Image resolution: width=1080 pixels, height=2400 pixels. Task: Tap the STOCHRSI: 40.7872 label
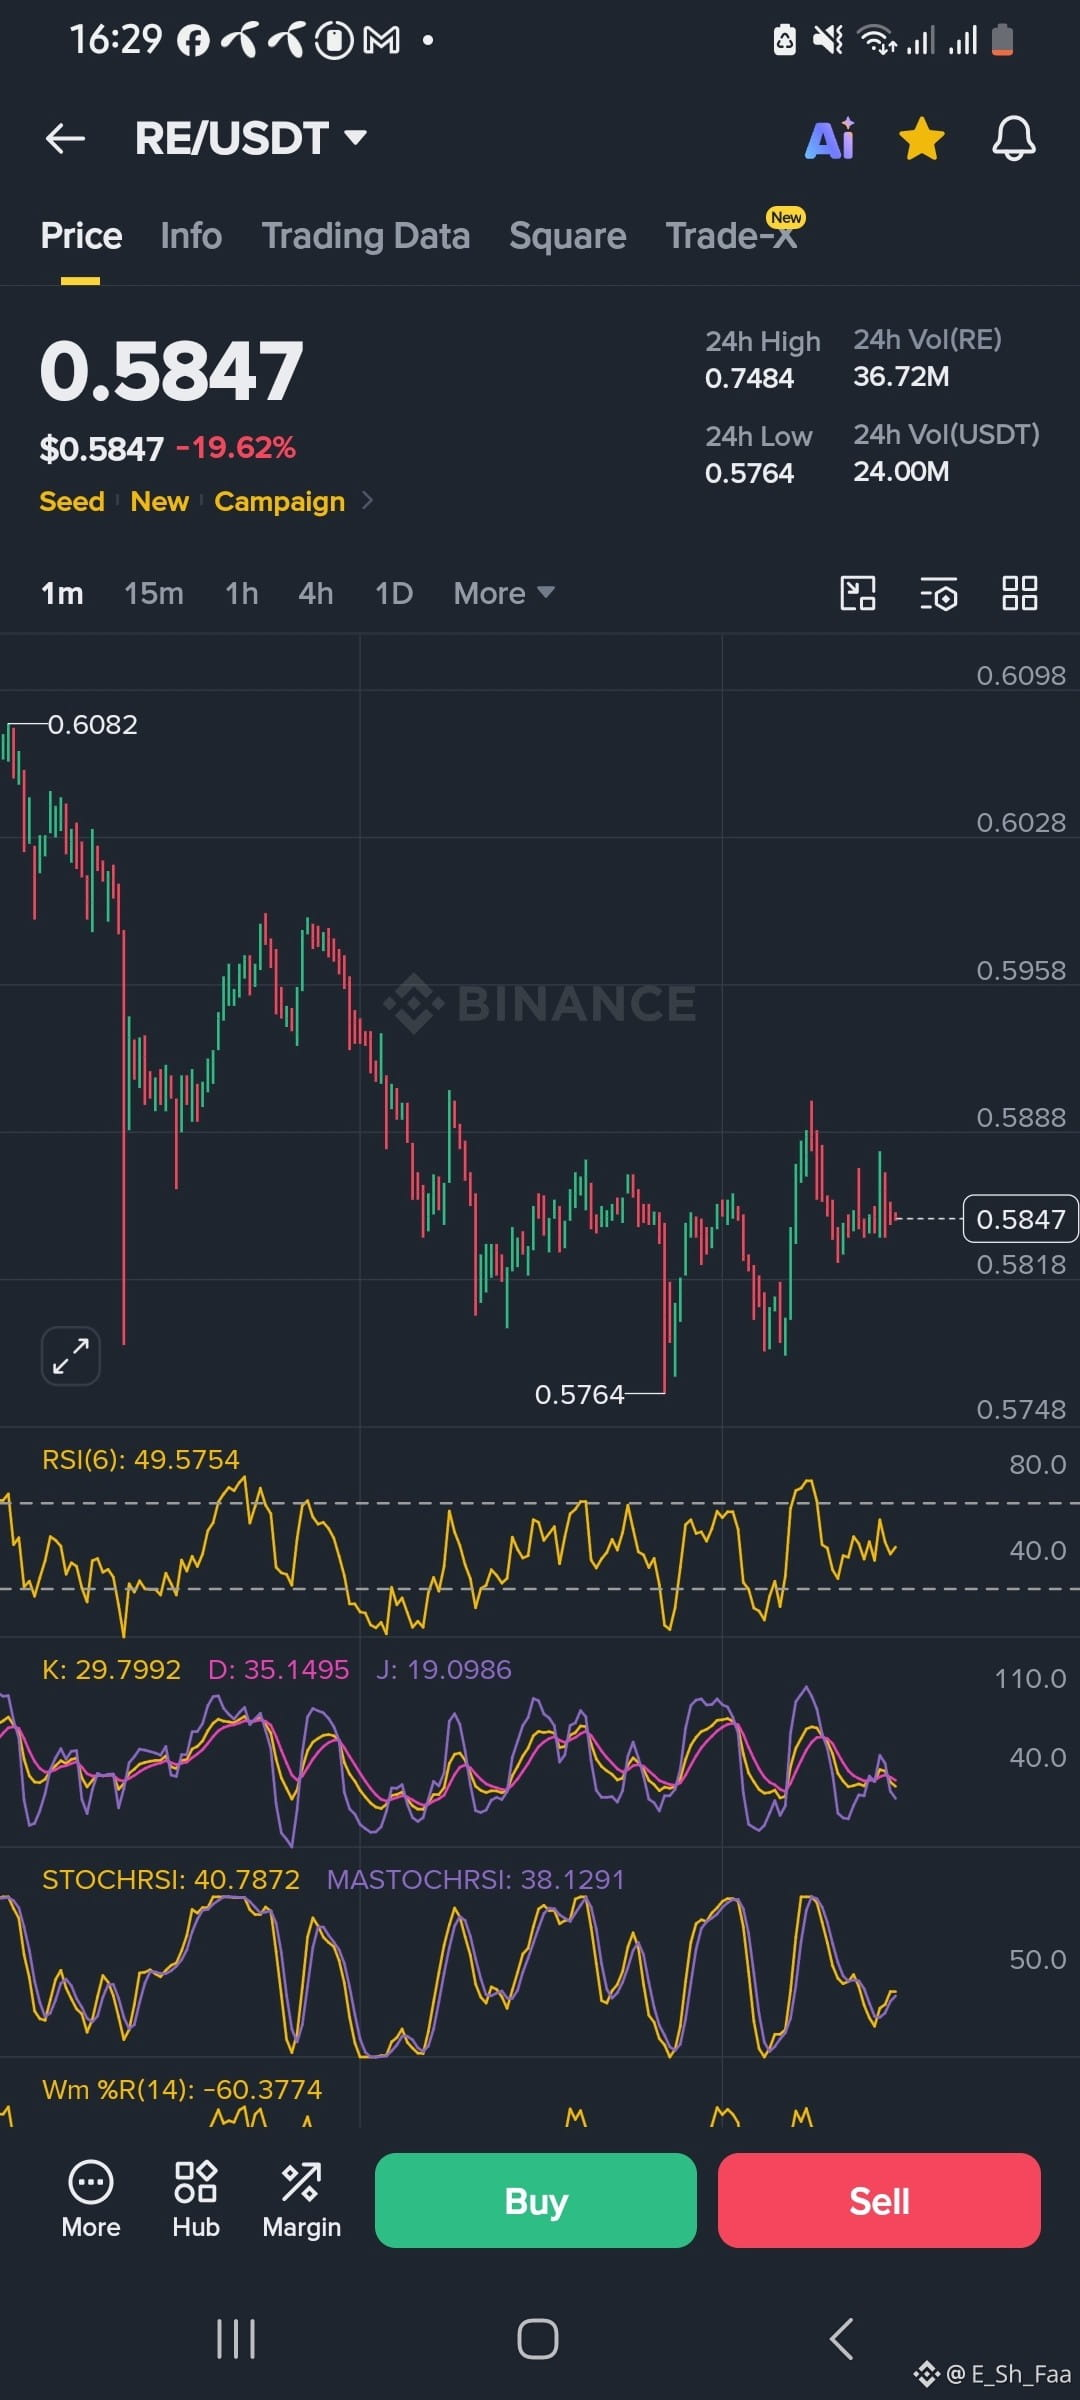click(x=171, y=1880)
